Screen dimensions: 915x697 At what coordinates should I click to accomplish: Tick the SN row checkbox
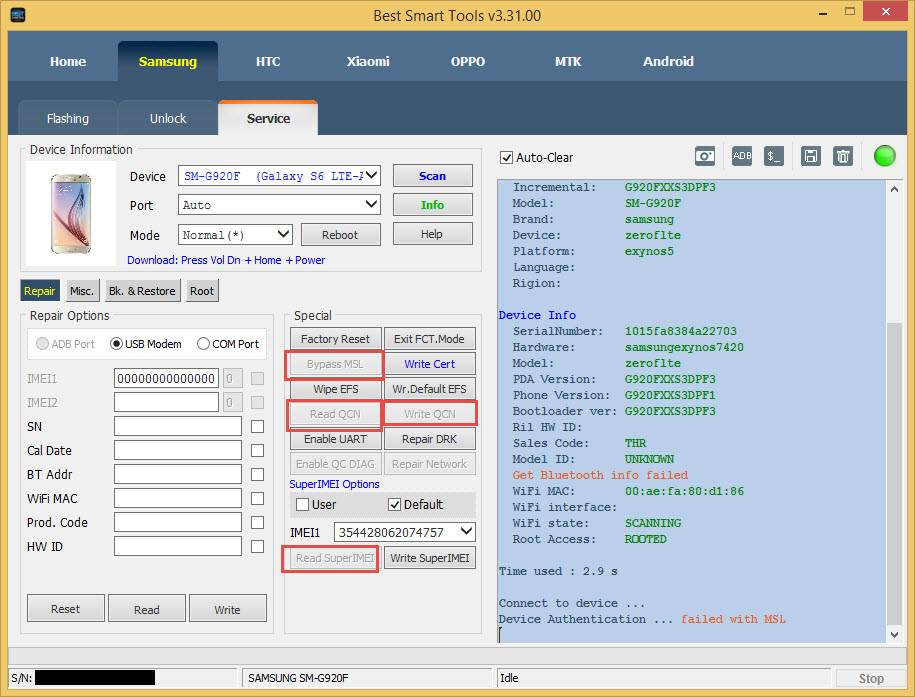click(257, 427)
